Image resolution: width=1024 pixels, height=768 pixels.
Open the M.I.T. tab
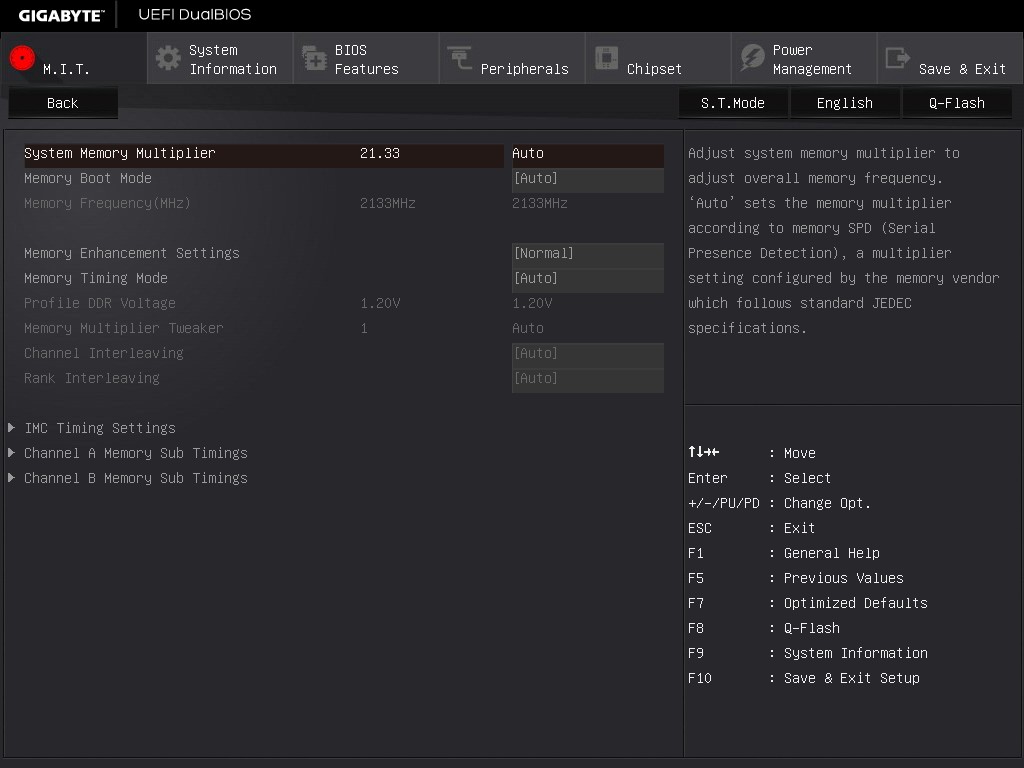pyautogui.click(x=74, y=59)
